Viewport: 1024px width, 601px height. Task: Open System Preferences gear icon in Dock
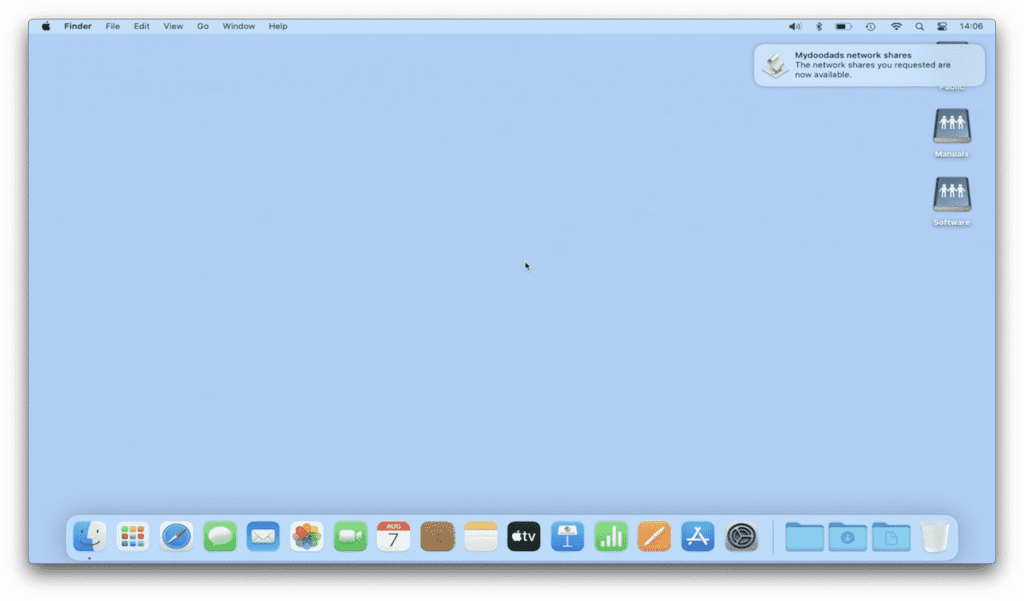click(x=741, y=536)
